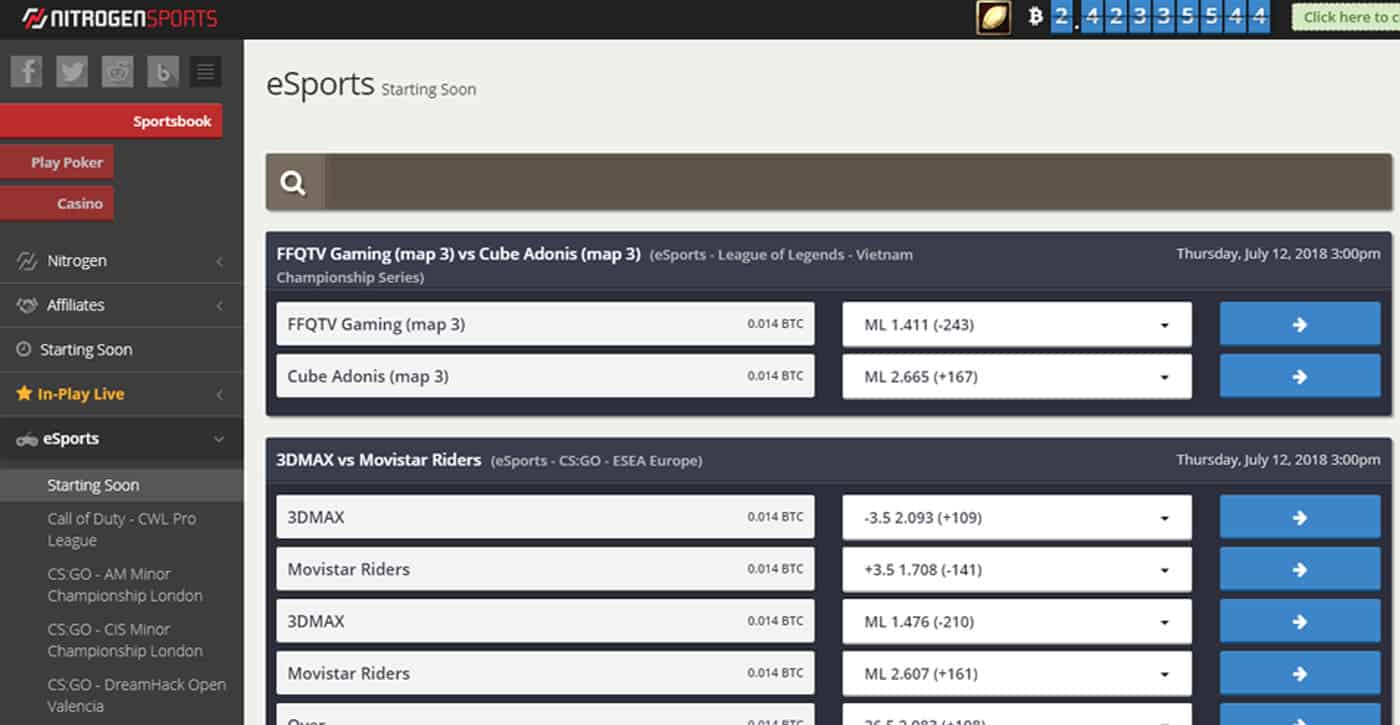Expand the Nitrogen sidebar menu chevron
This screenshot has width=1400, height=725.
[219, 261]
